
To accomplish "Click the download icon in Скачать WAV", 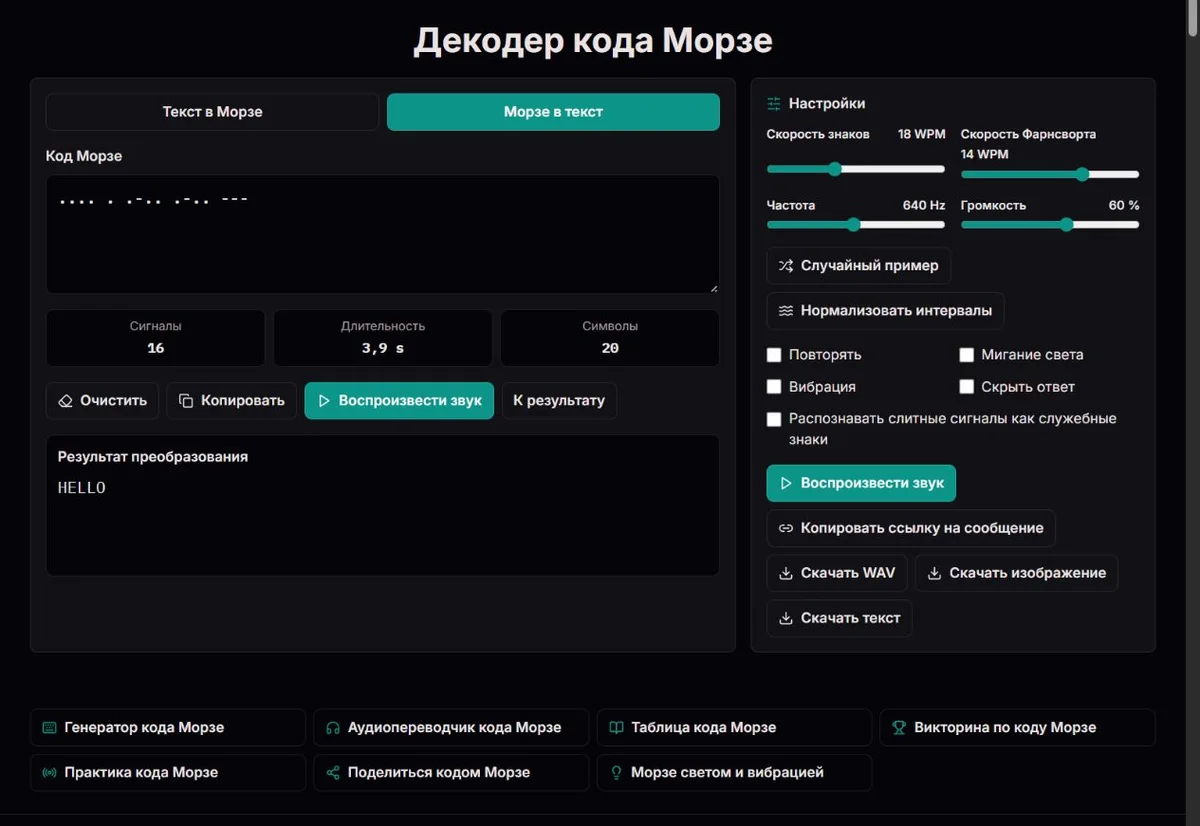I will pos(786,573).
